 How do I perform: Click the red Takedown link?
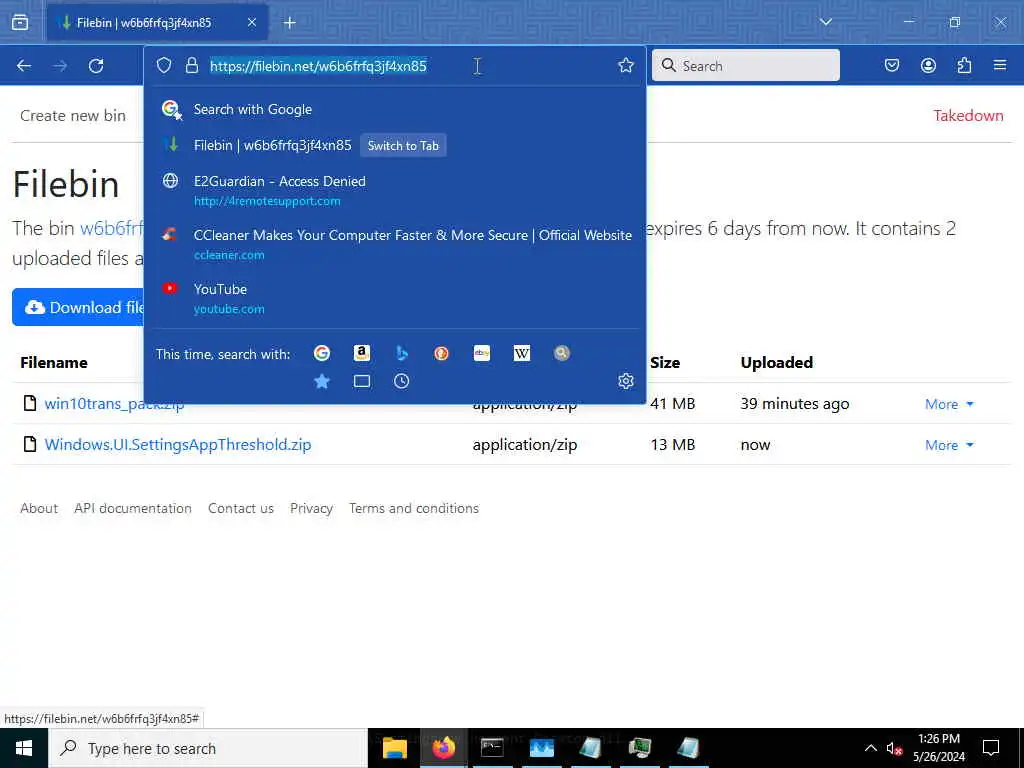[968, 116]
